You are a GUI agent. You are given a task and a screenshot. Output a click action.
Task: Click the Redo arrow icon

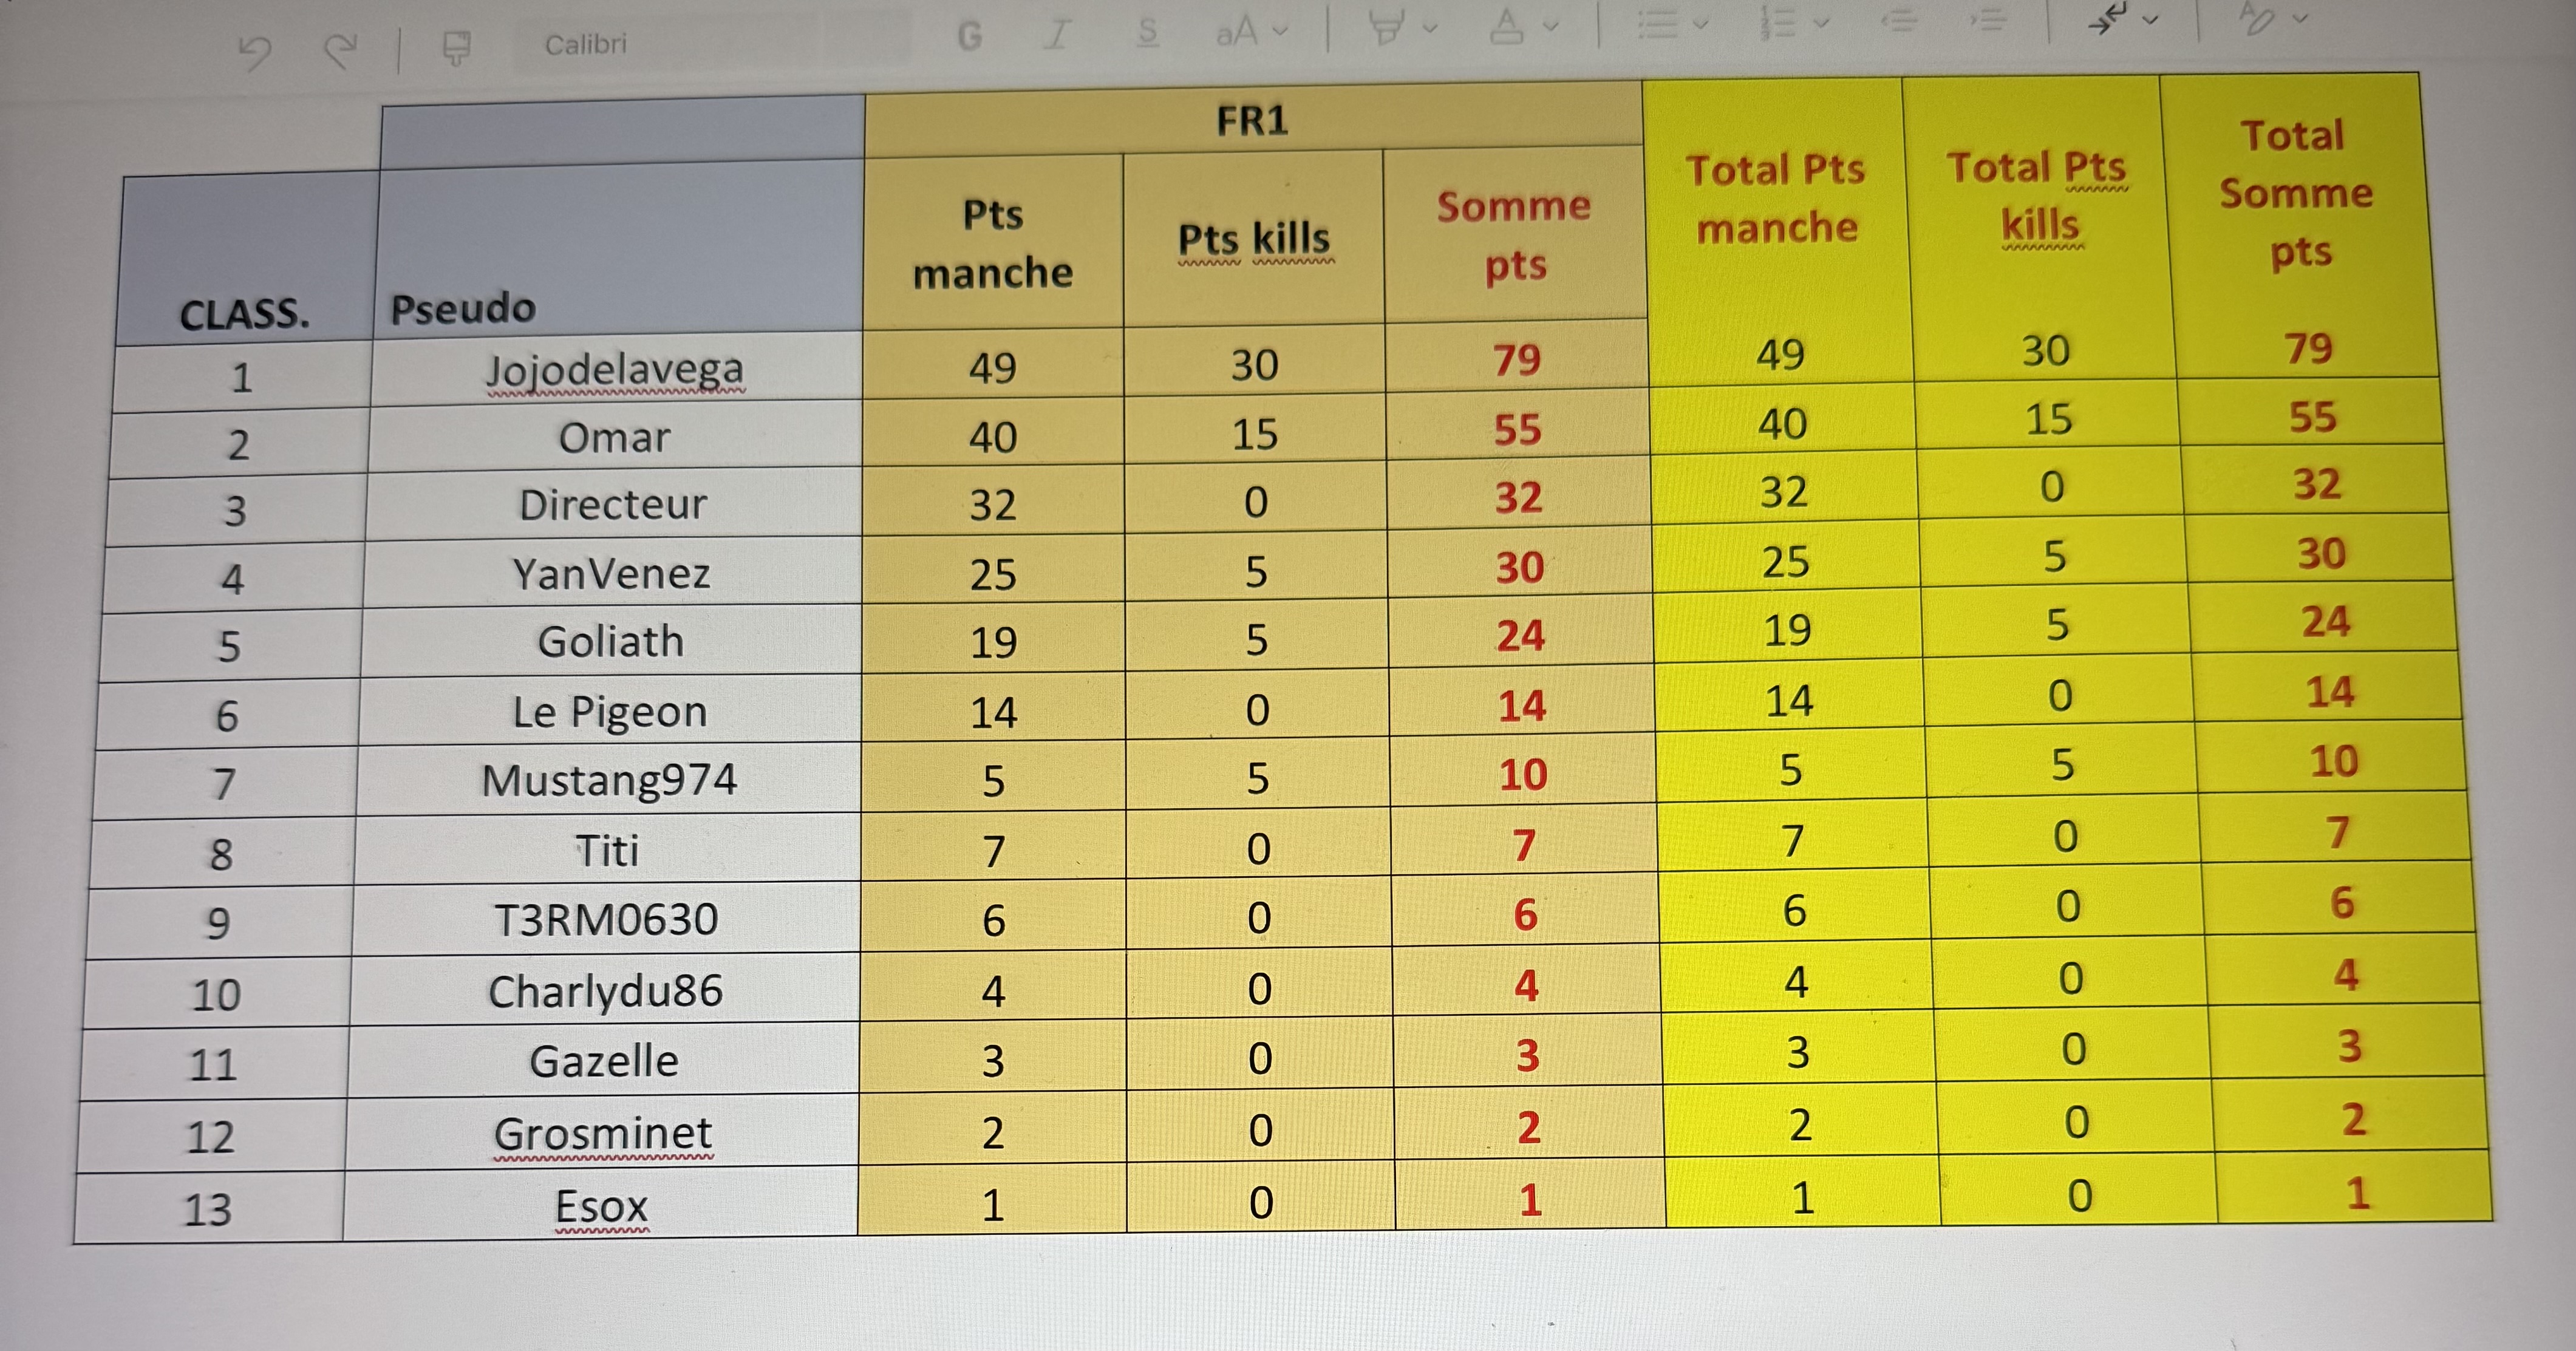click(x=341, y=49)
